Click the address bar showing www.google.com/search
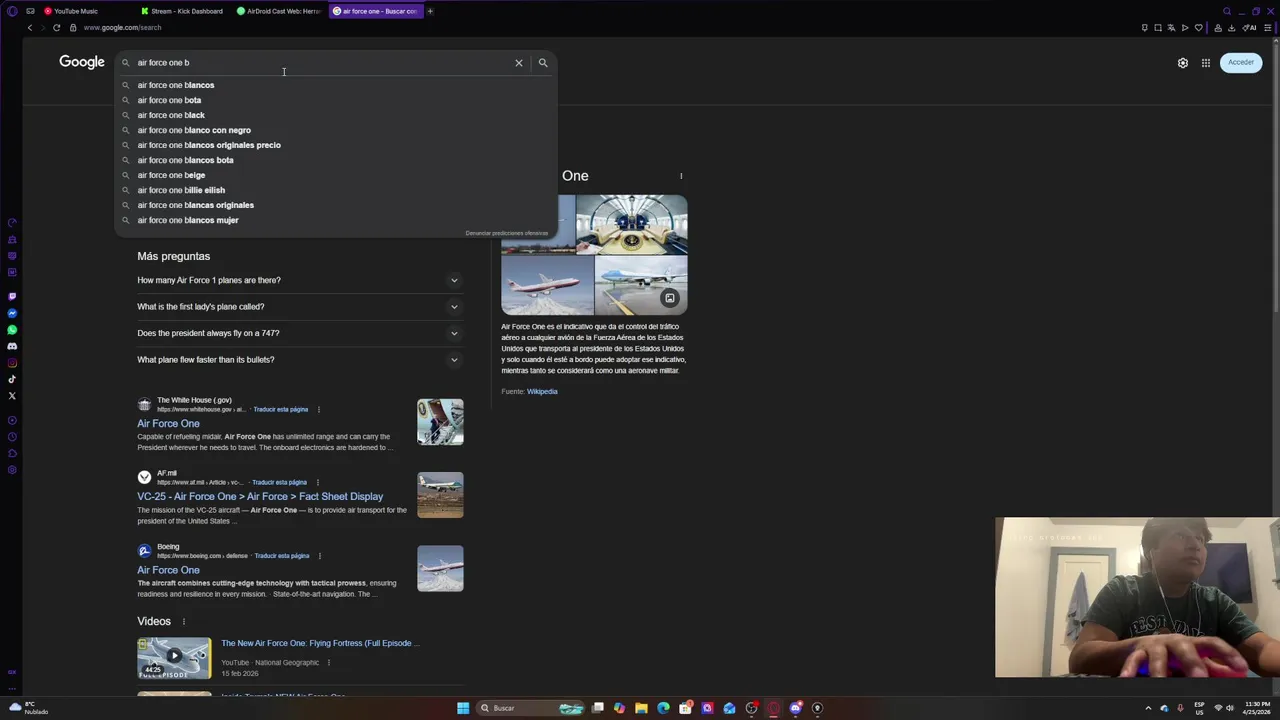The width and height of the screenshot is (1280, 720). point(122,28)
